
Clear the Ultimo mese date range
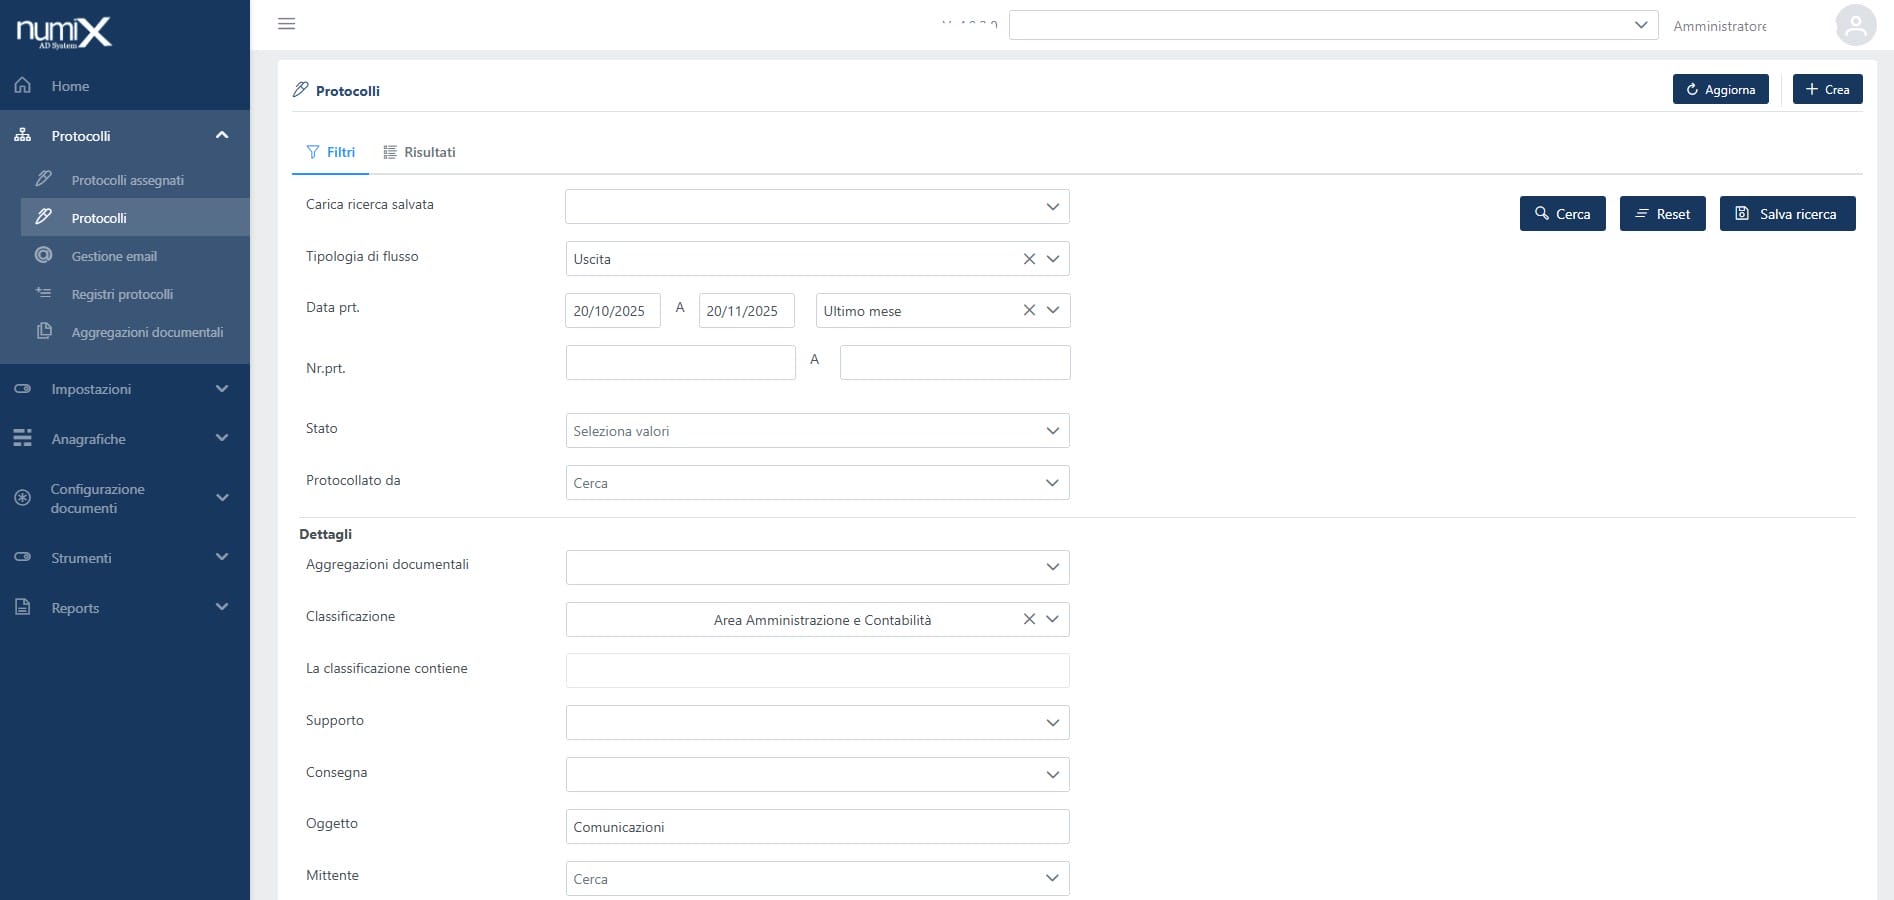pyautogui.click(x=1029, y=311)
